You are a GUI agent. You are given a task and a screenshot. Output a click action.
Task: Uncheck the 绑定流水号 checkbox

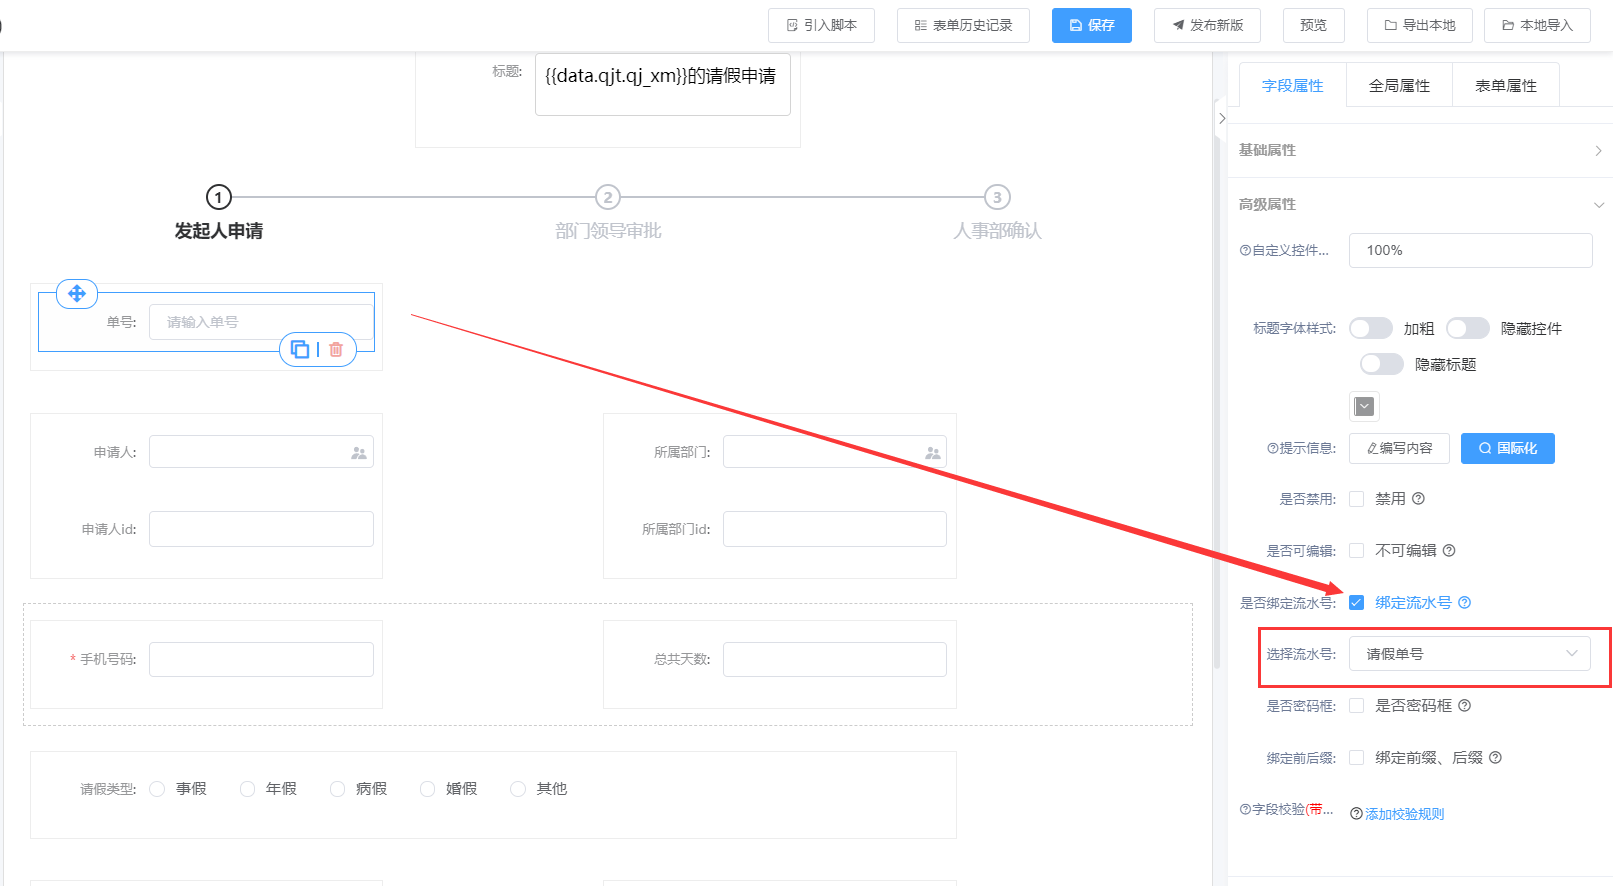[1357, 603]
